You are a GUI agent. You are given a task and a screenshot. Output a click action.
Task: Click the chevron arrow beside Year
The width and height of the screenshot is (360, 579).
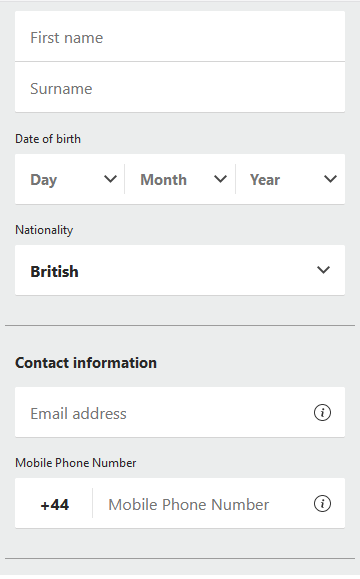tap(330, 179)
